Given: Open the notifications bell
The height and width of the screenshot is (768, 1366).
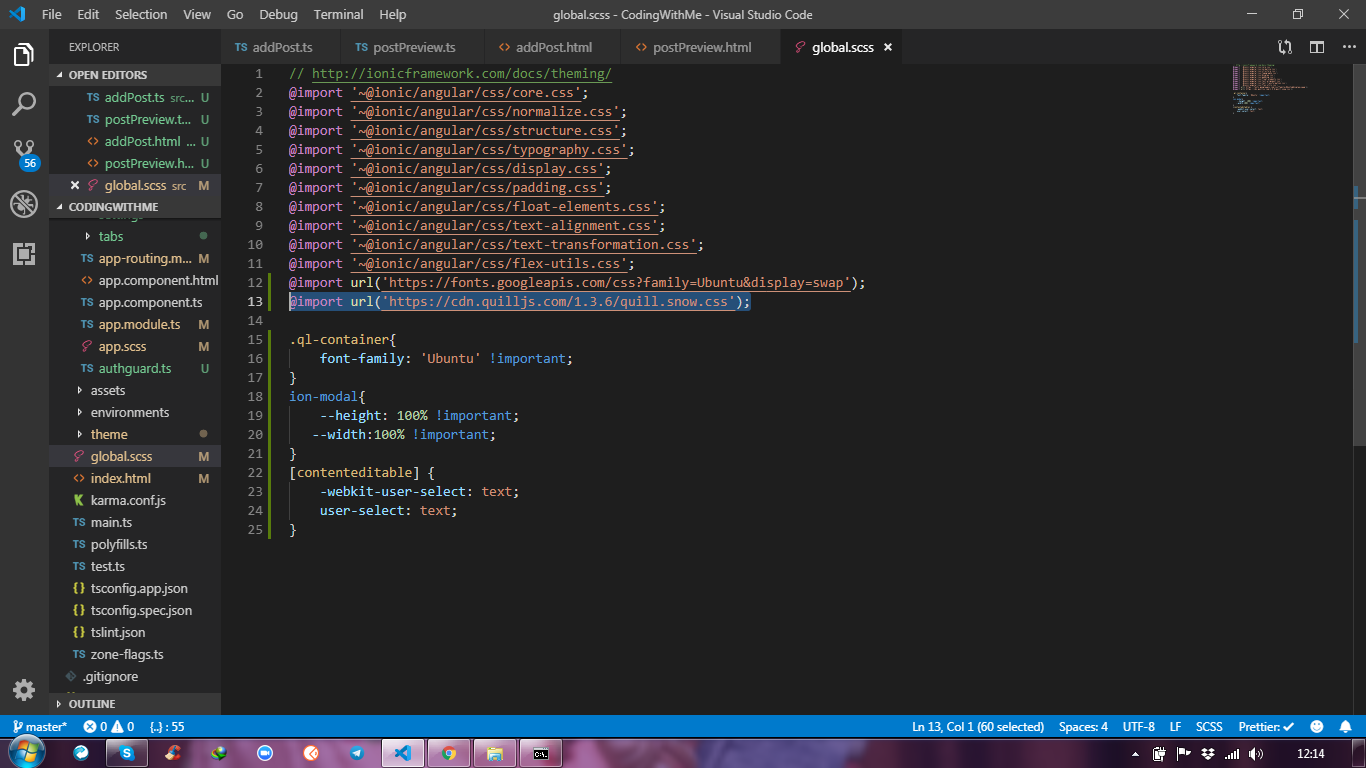Looking at the screenshot, I should click(1347, 727).
